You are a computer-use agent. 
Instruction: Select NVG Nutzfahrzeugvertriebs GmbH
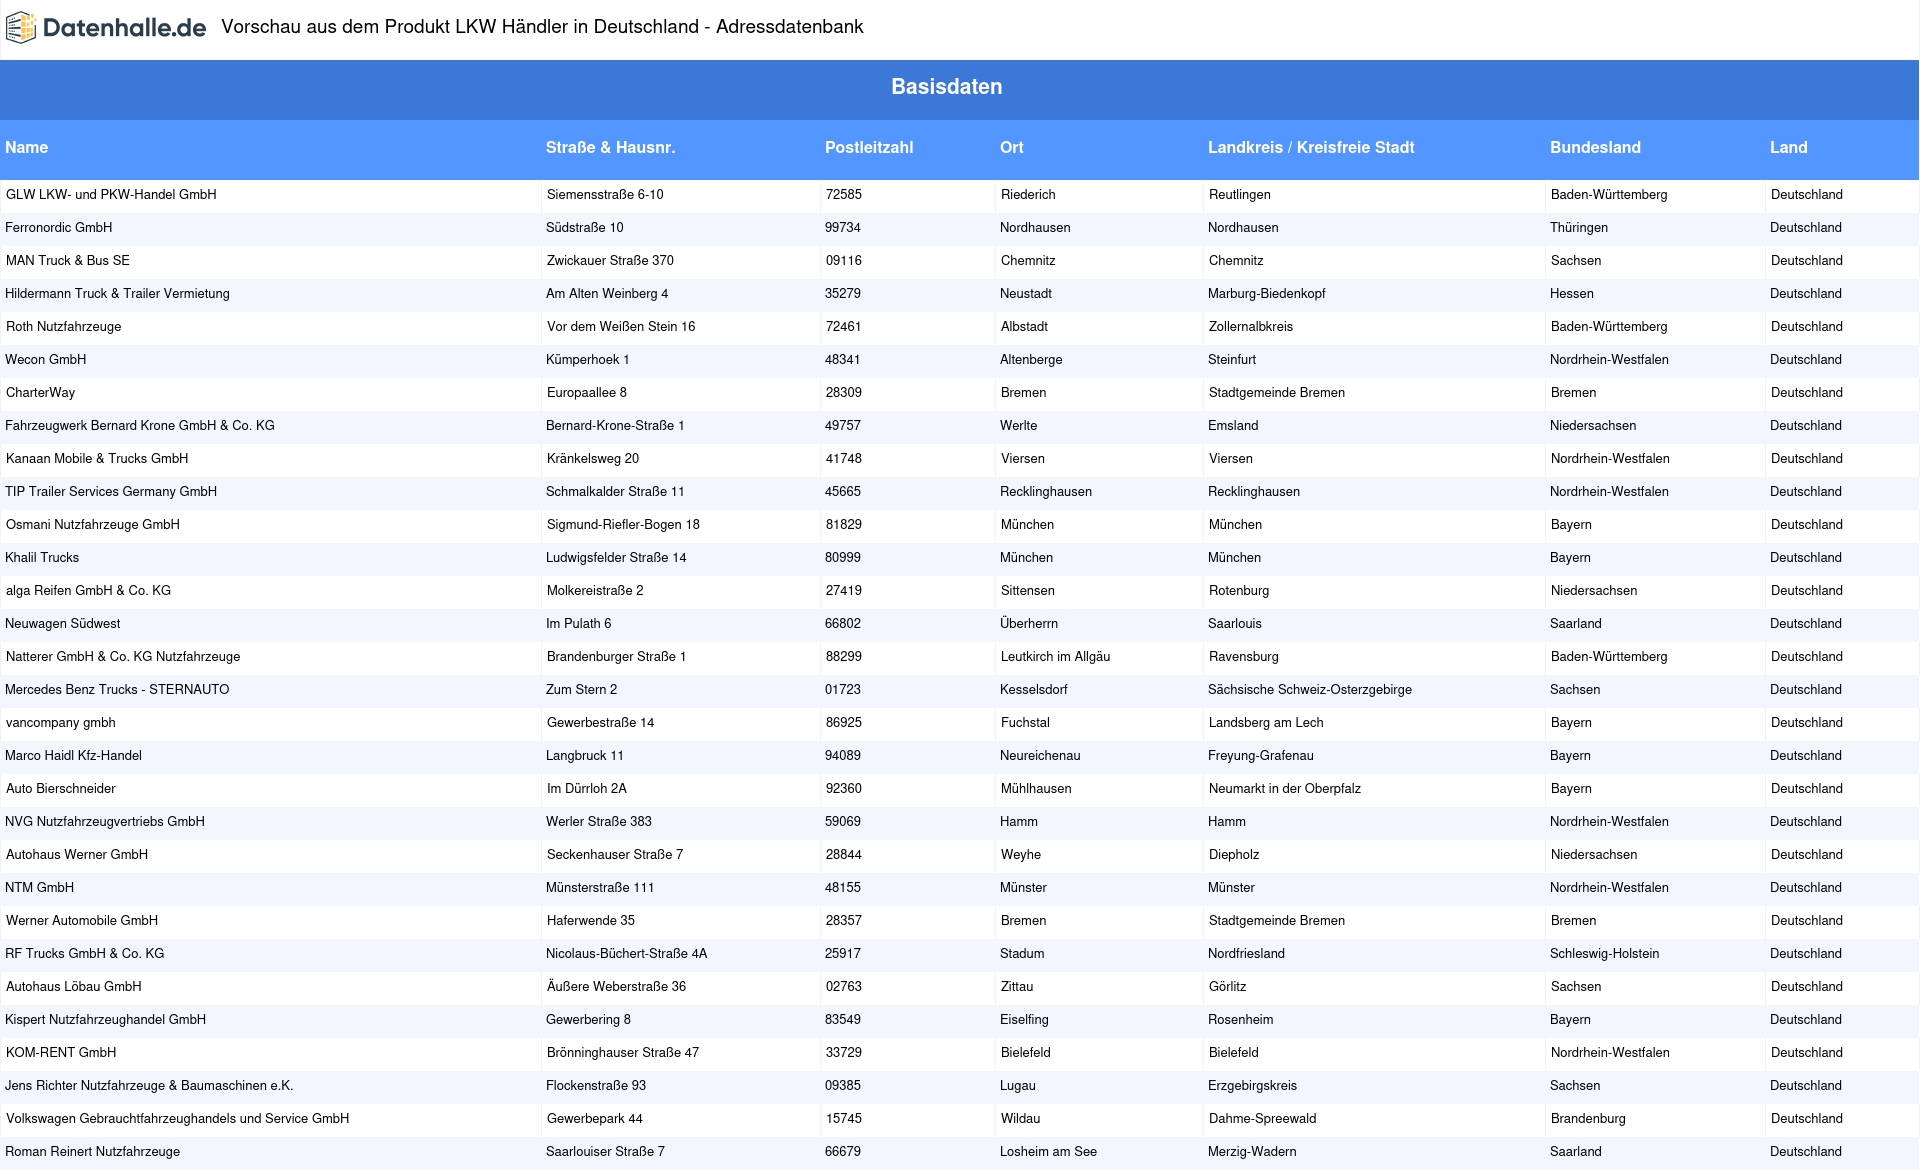105,822
